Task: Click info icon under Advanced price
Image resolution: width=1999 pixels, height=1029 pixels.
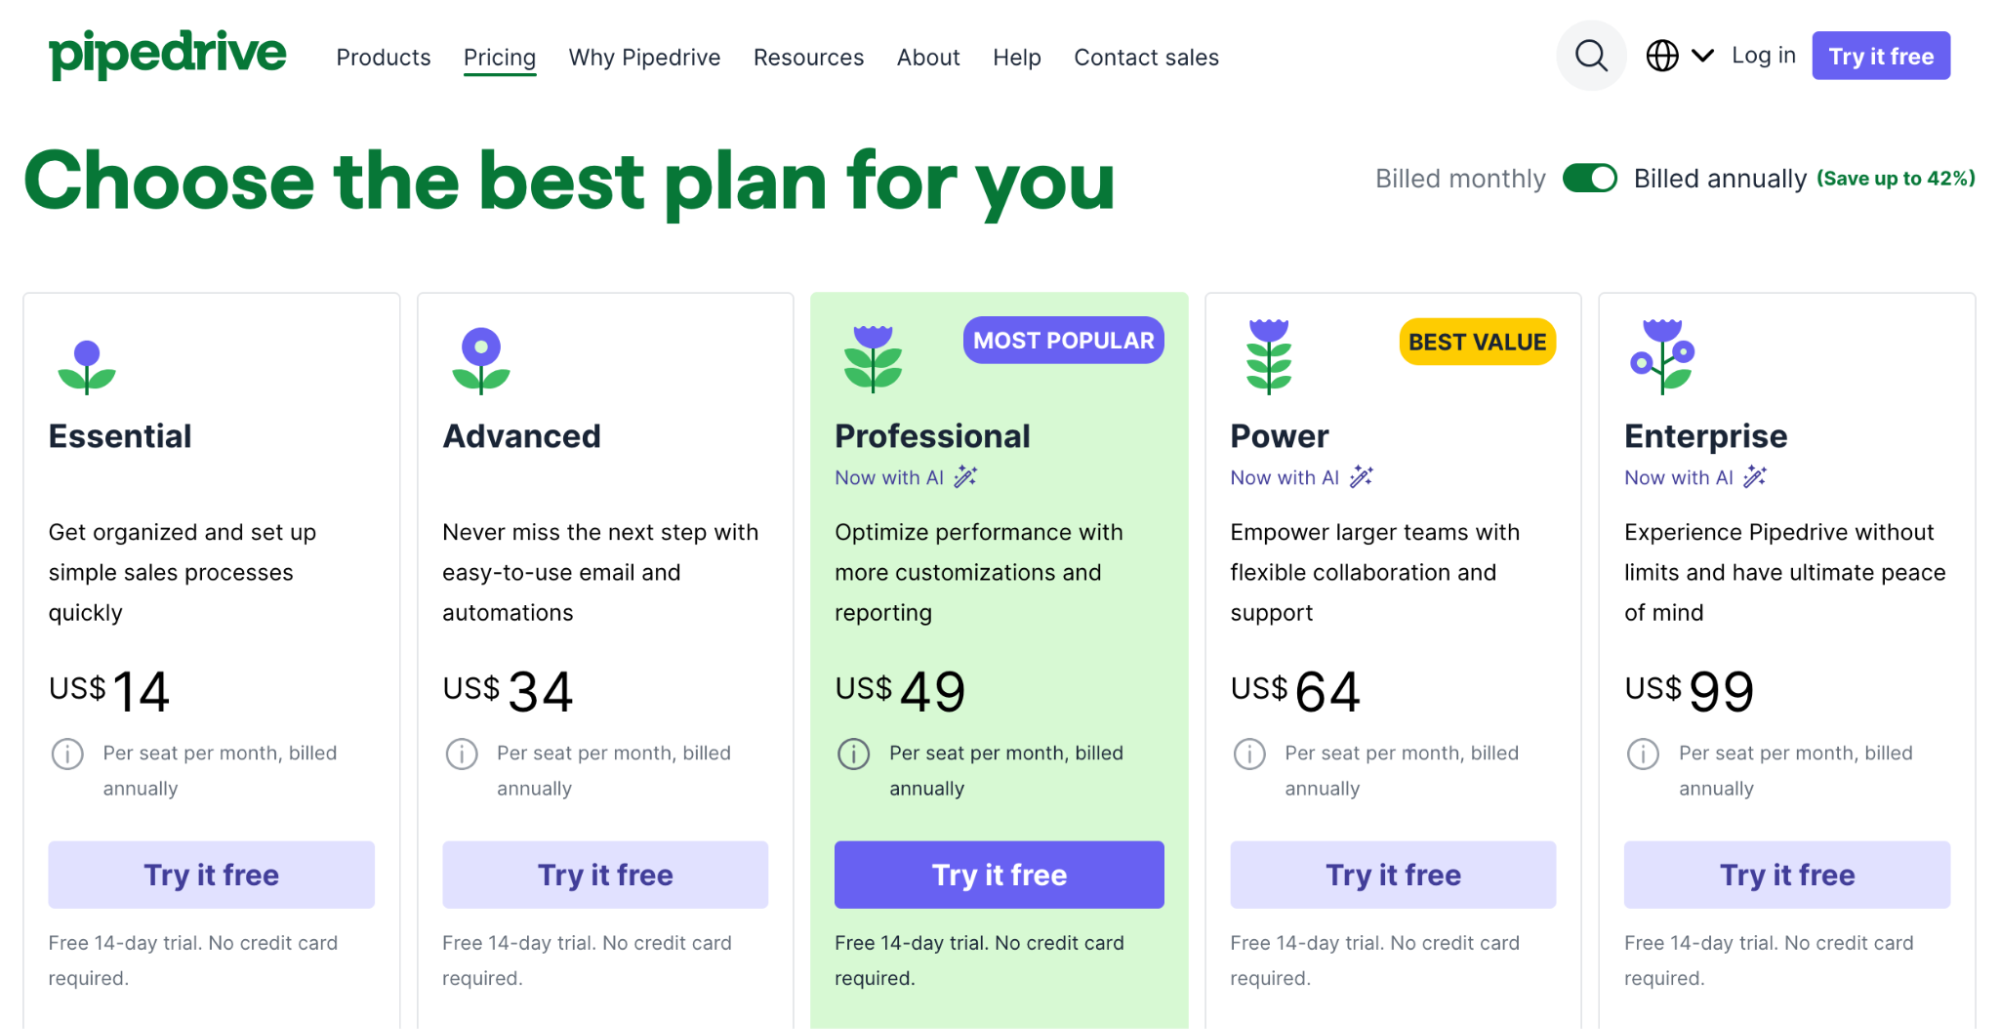Action: tap(461, 753)
